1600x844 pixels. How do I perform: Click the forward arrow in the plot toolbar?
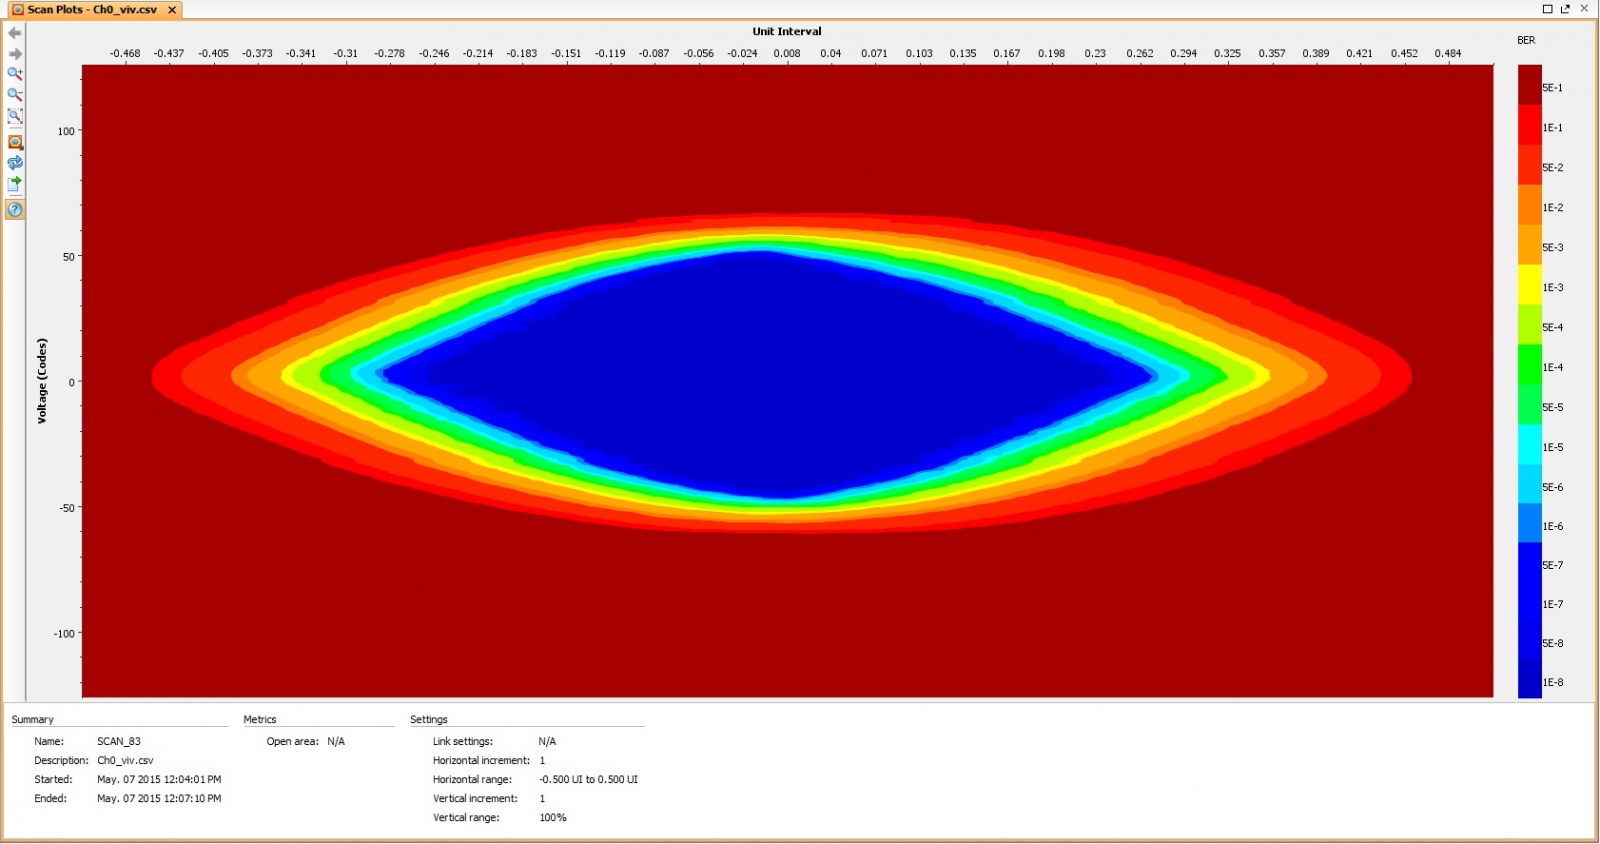(15, 54)
